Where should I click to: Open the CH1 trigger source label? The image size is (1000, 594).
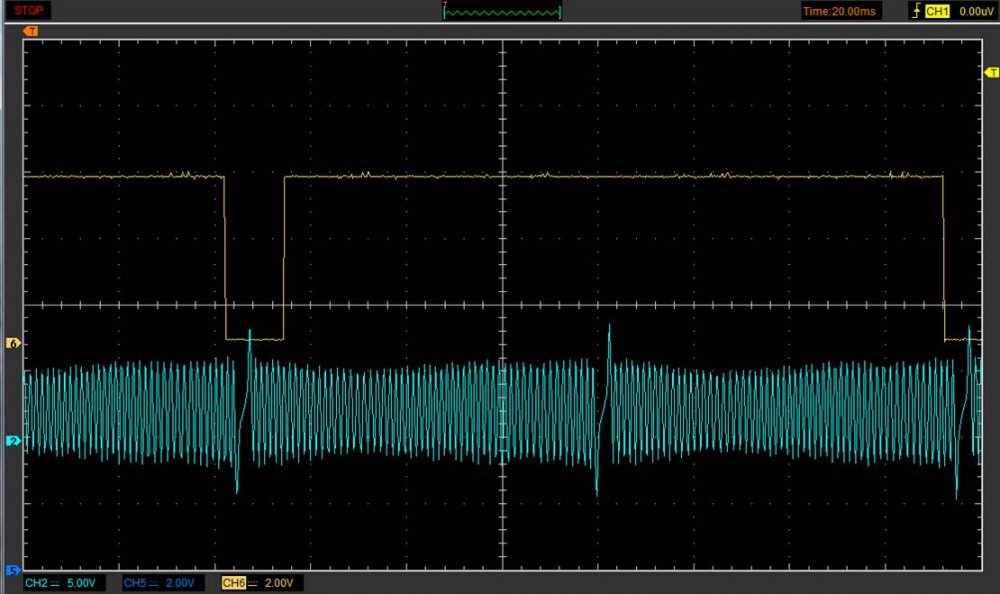[x=937, y=11]
